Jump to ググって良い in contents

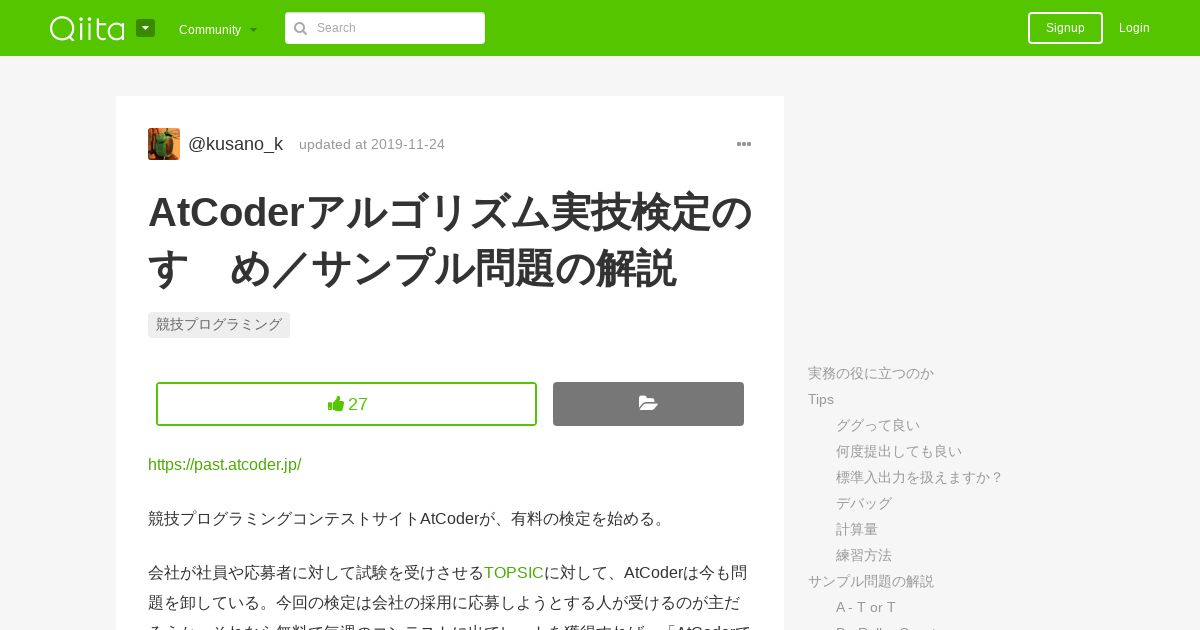pyautogui.click(x=878, y=425)
